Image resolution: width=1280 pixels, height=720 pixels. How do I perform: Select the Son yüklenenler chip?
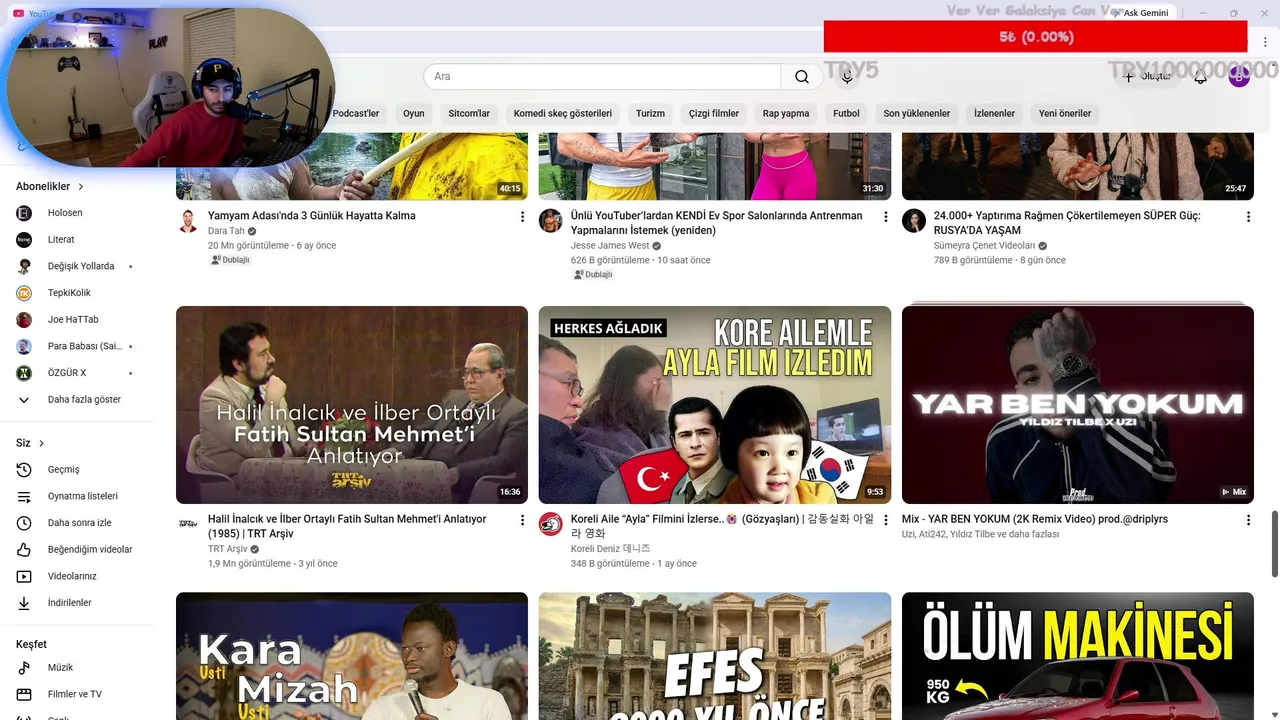tap(917, 113)
